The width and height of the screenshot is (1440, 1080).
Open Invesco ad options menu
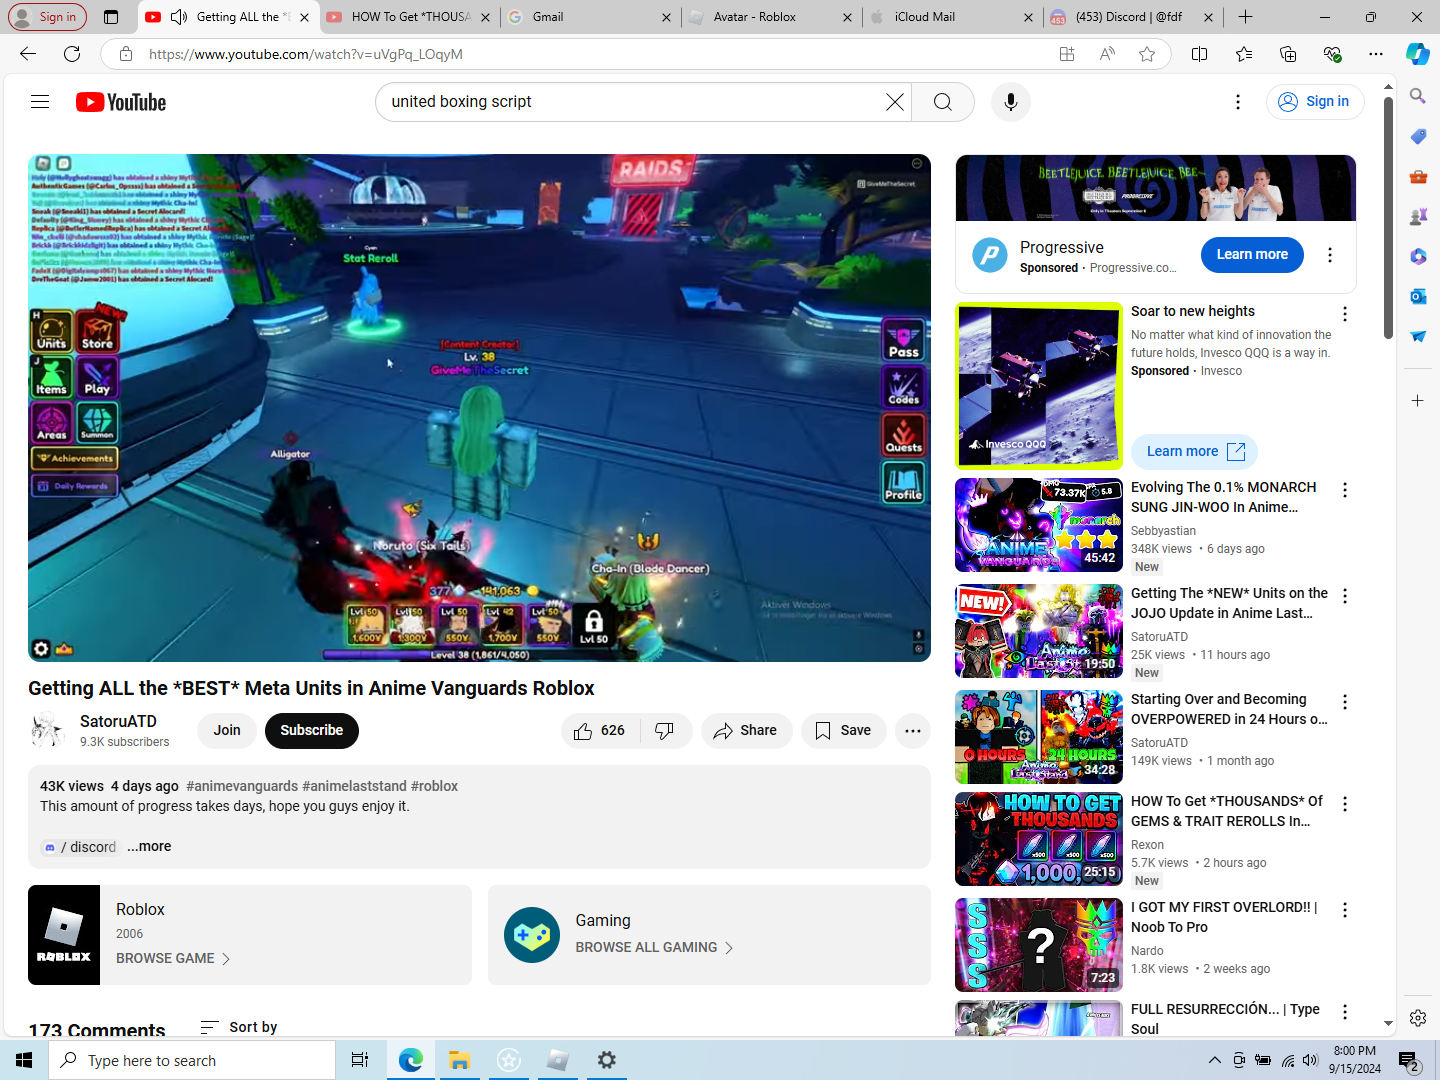[1345, 314]
